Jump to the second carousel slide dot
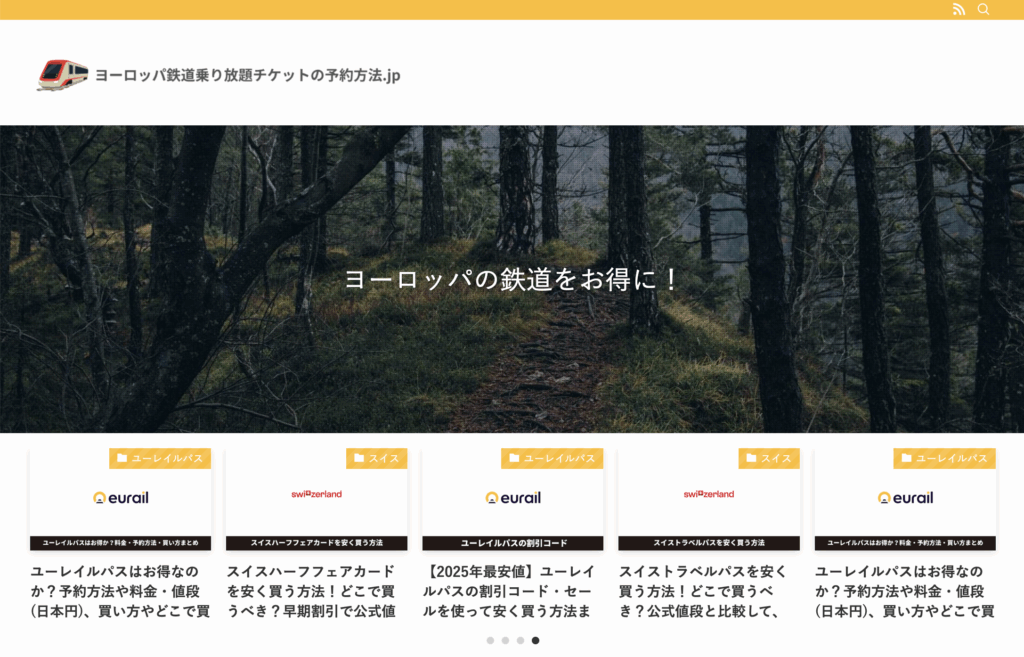Image resolution: width=1024 pixels, height=657 pixels. 505,641
